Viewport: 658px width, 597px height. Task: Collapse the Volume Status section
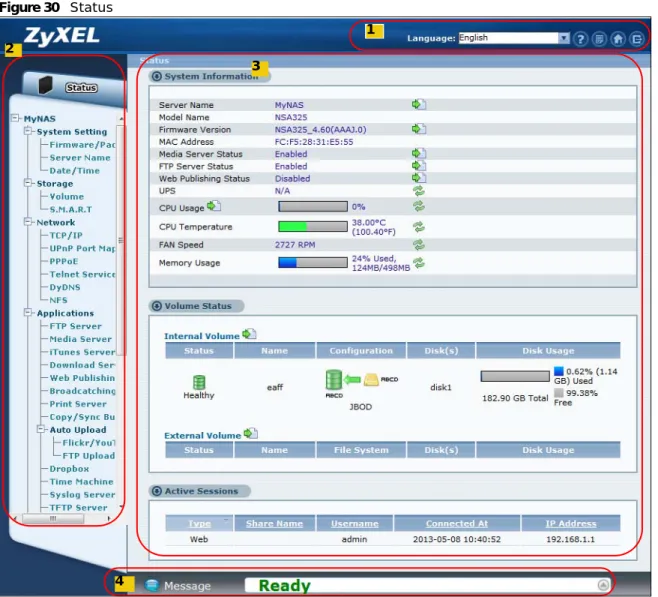[157, 306]
